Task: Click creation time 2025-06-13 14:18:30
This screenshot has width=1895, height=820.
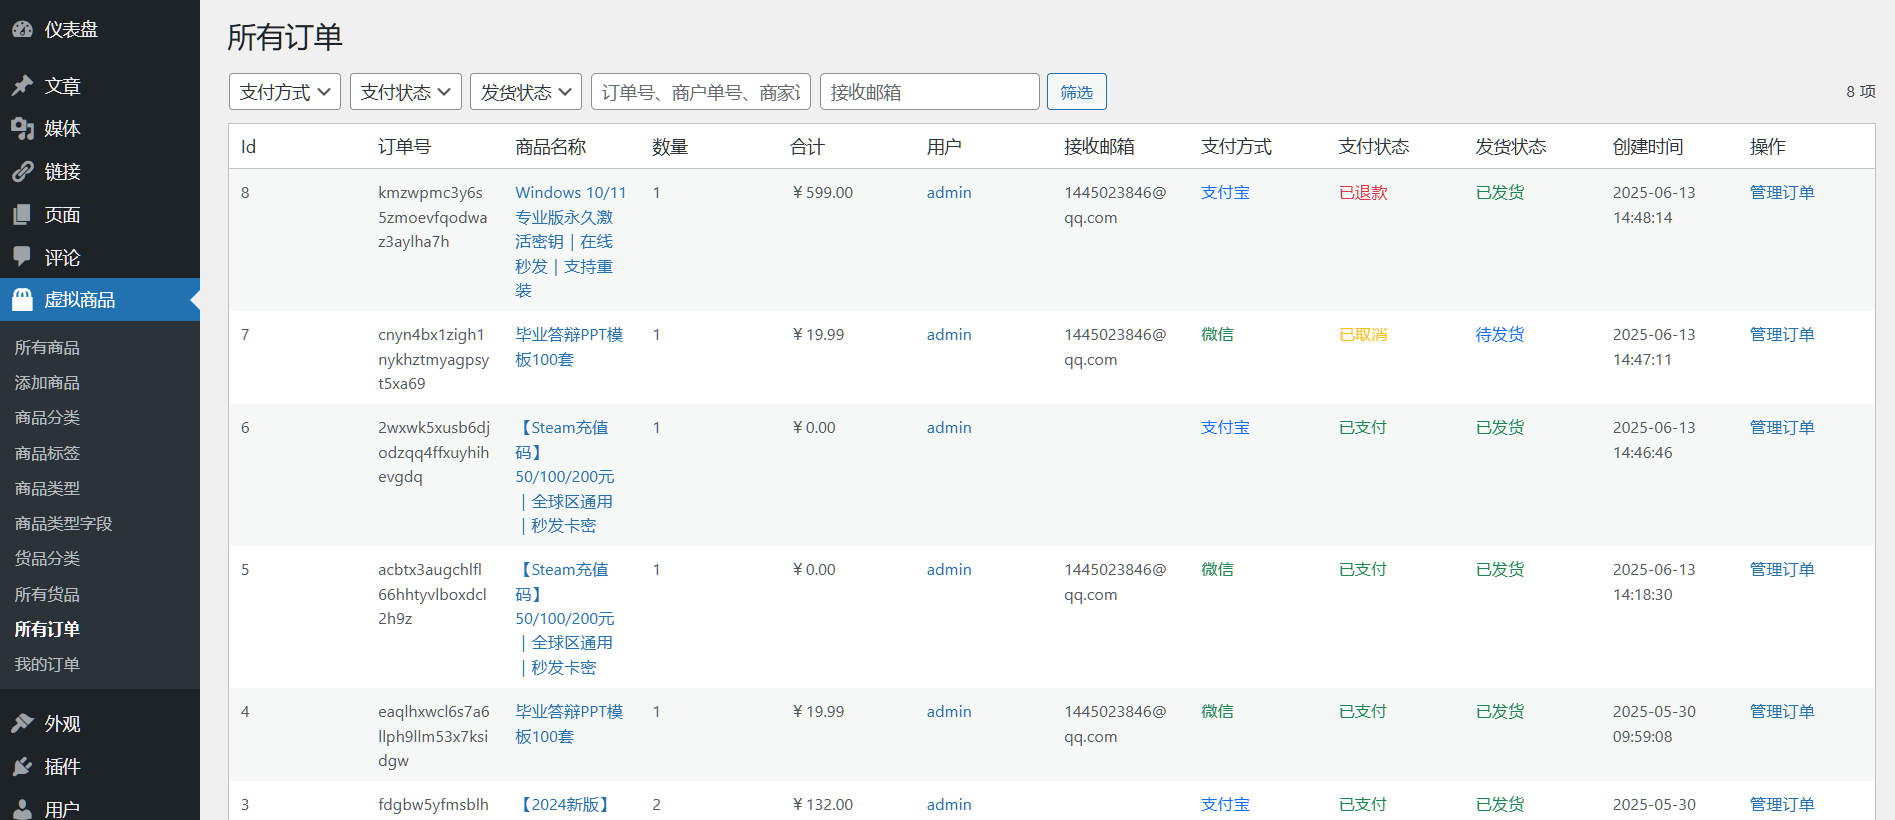Action: pos(1654,582)
